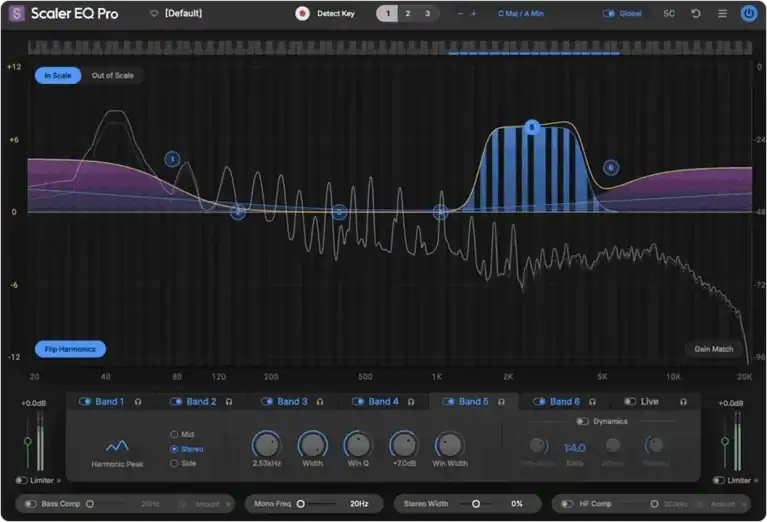The height and width of the screenshot is (522, 767).
Task: Click the 1:4.0 ratio value
Action: pos(574,448)
